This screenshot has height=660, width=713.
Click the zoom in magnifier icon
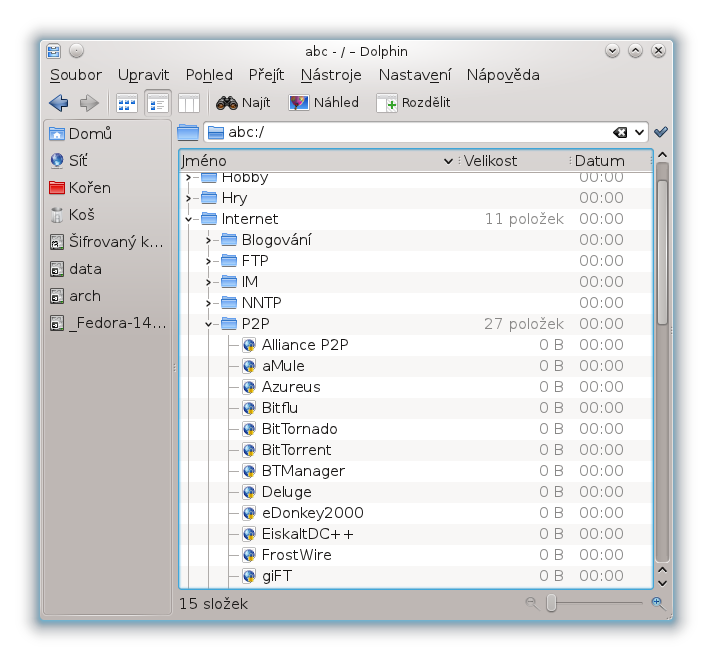click(658, 604)
